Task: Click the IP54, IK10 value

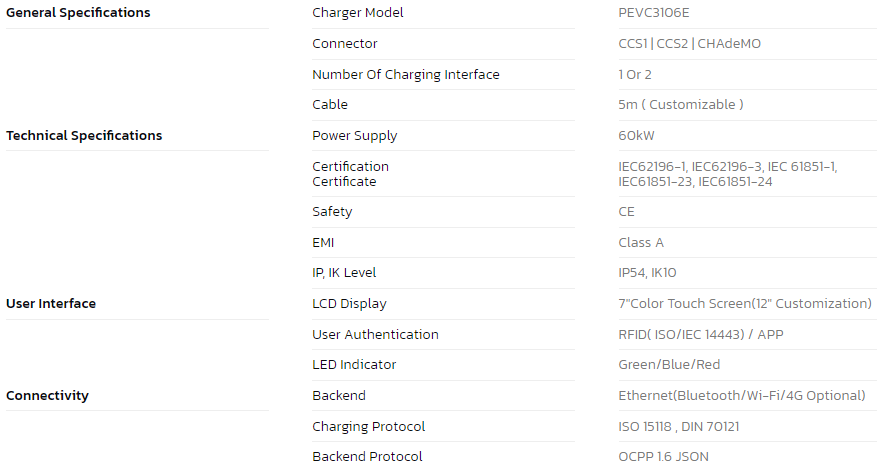Action: coord(647,272)
